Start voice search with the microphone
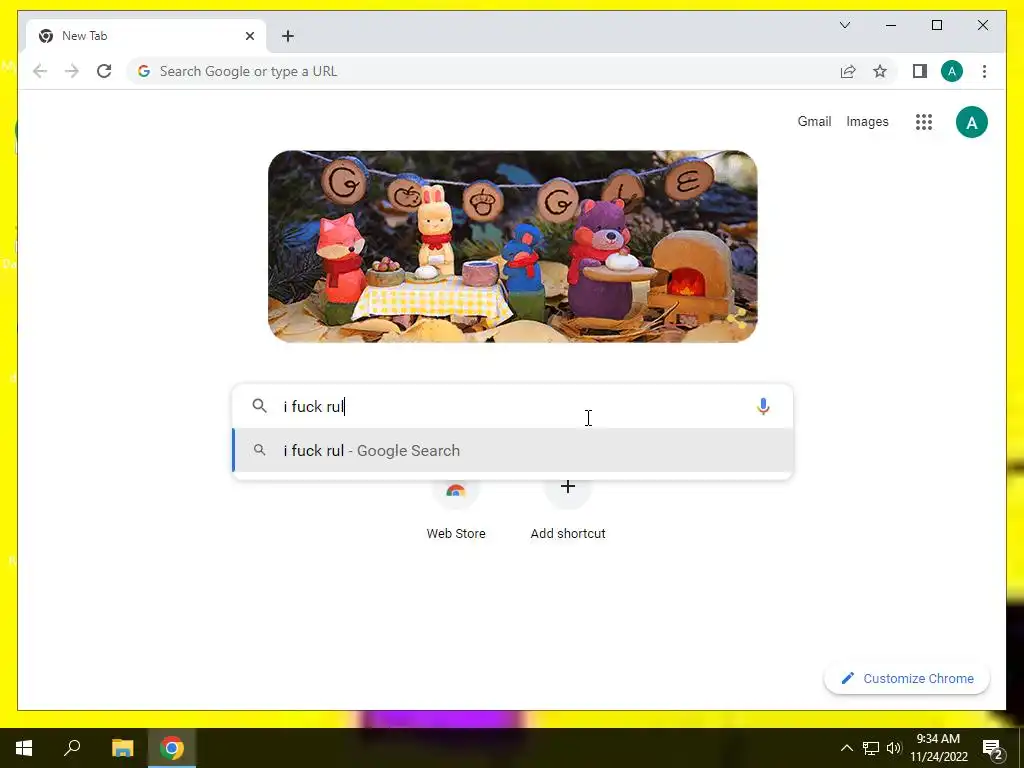 point(763,406)
